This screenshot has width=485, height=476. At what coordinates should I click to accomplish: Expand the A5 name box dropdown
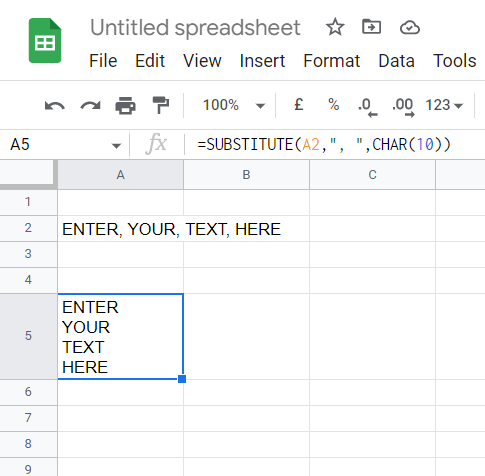point(116,146)
